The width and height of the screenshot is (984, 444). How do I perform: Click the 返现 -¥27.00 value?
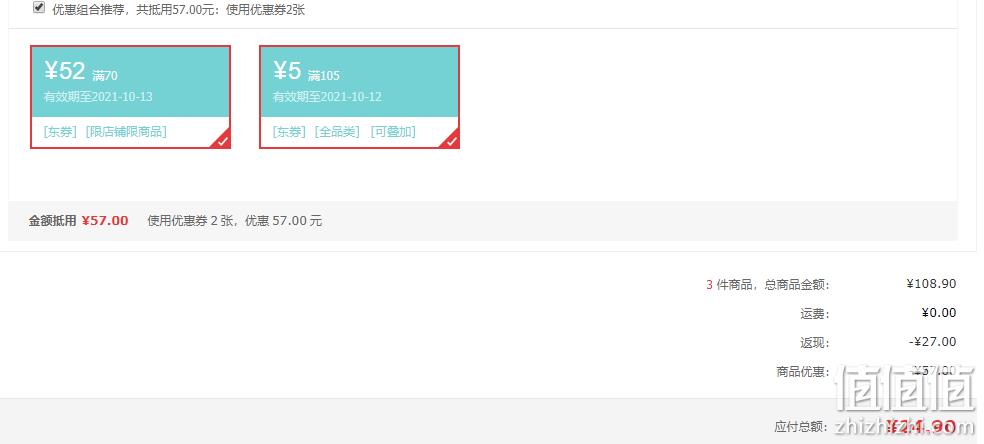click(x=933, y=342)
